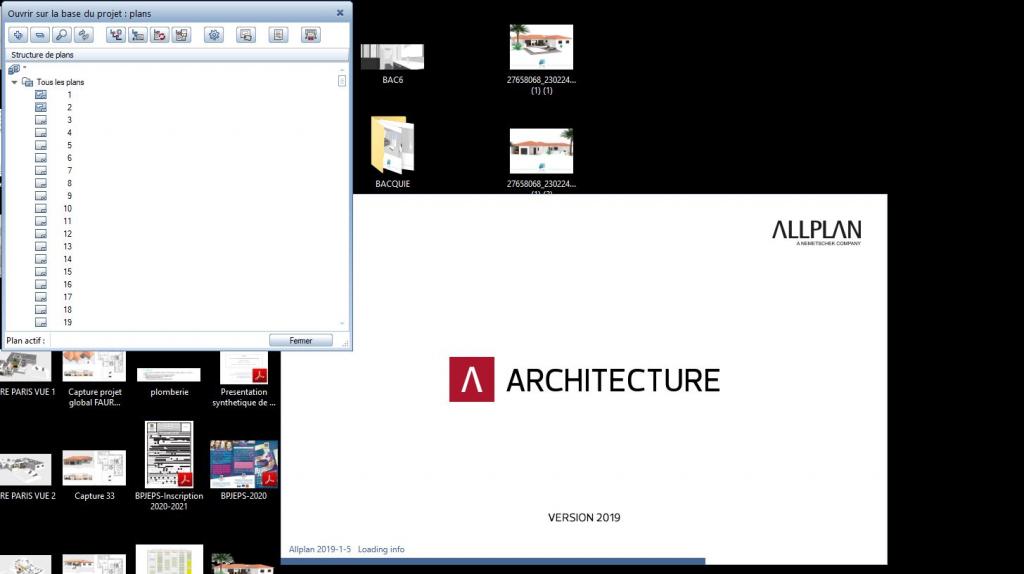This screenshot has height=574, width=1024.
Task: Select the Presentation synthetique PDF icon
Action: tap(244, 379)
